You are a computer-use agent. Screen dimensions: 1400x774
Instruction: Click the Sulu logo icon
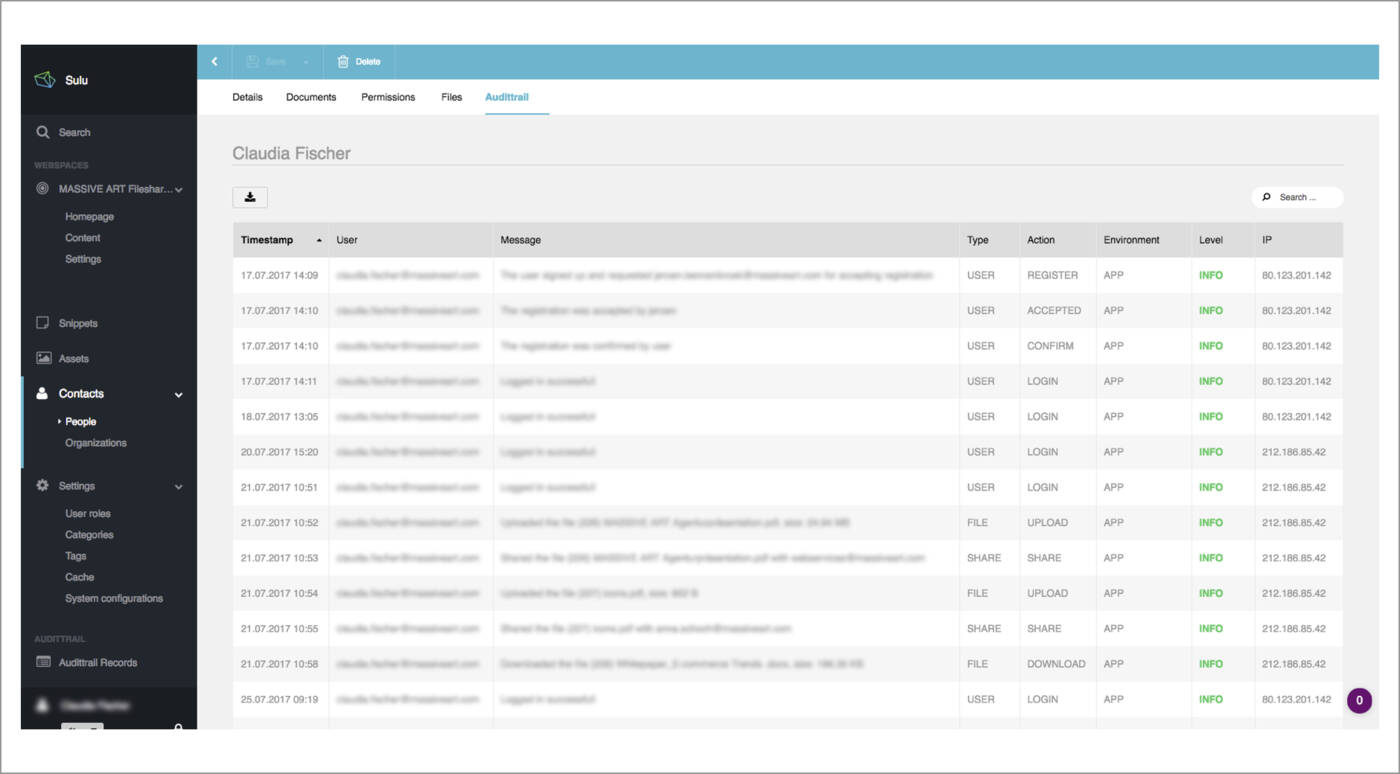tap(44, 80)
